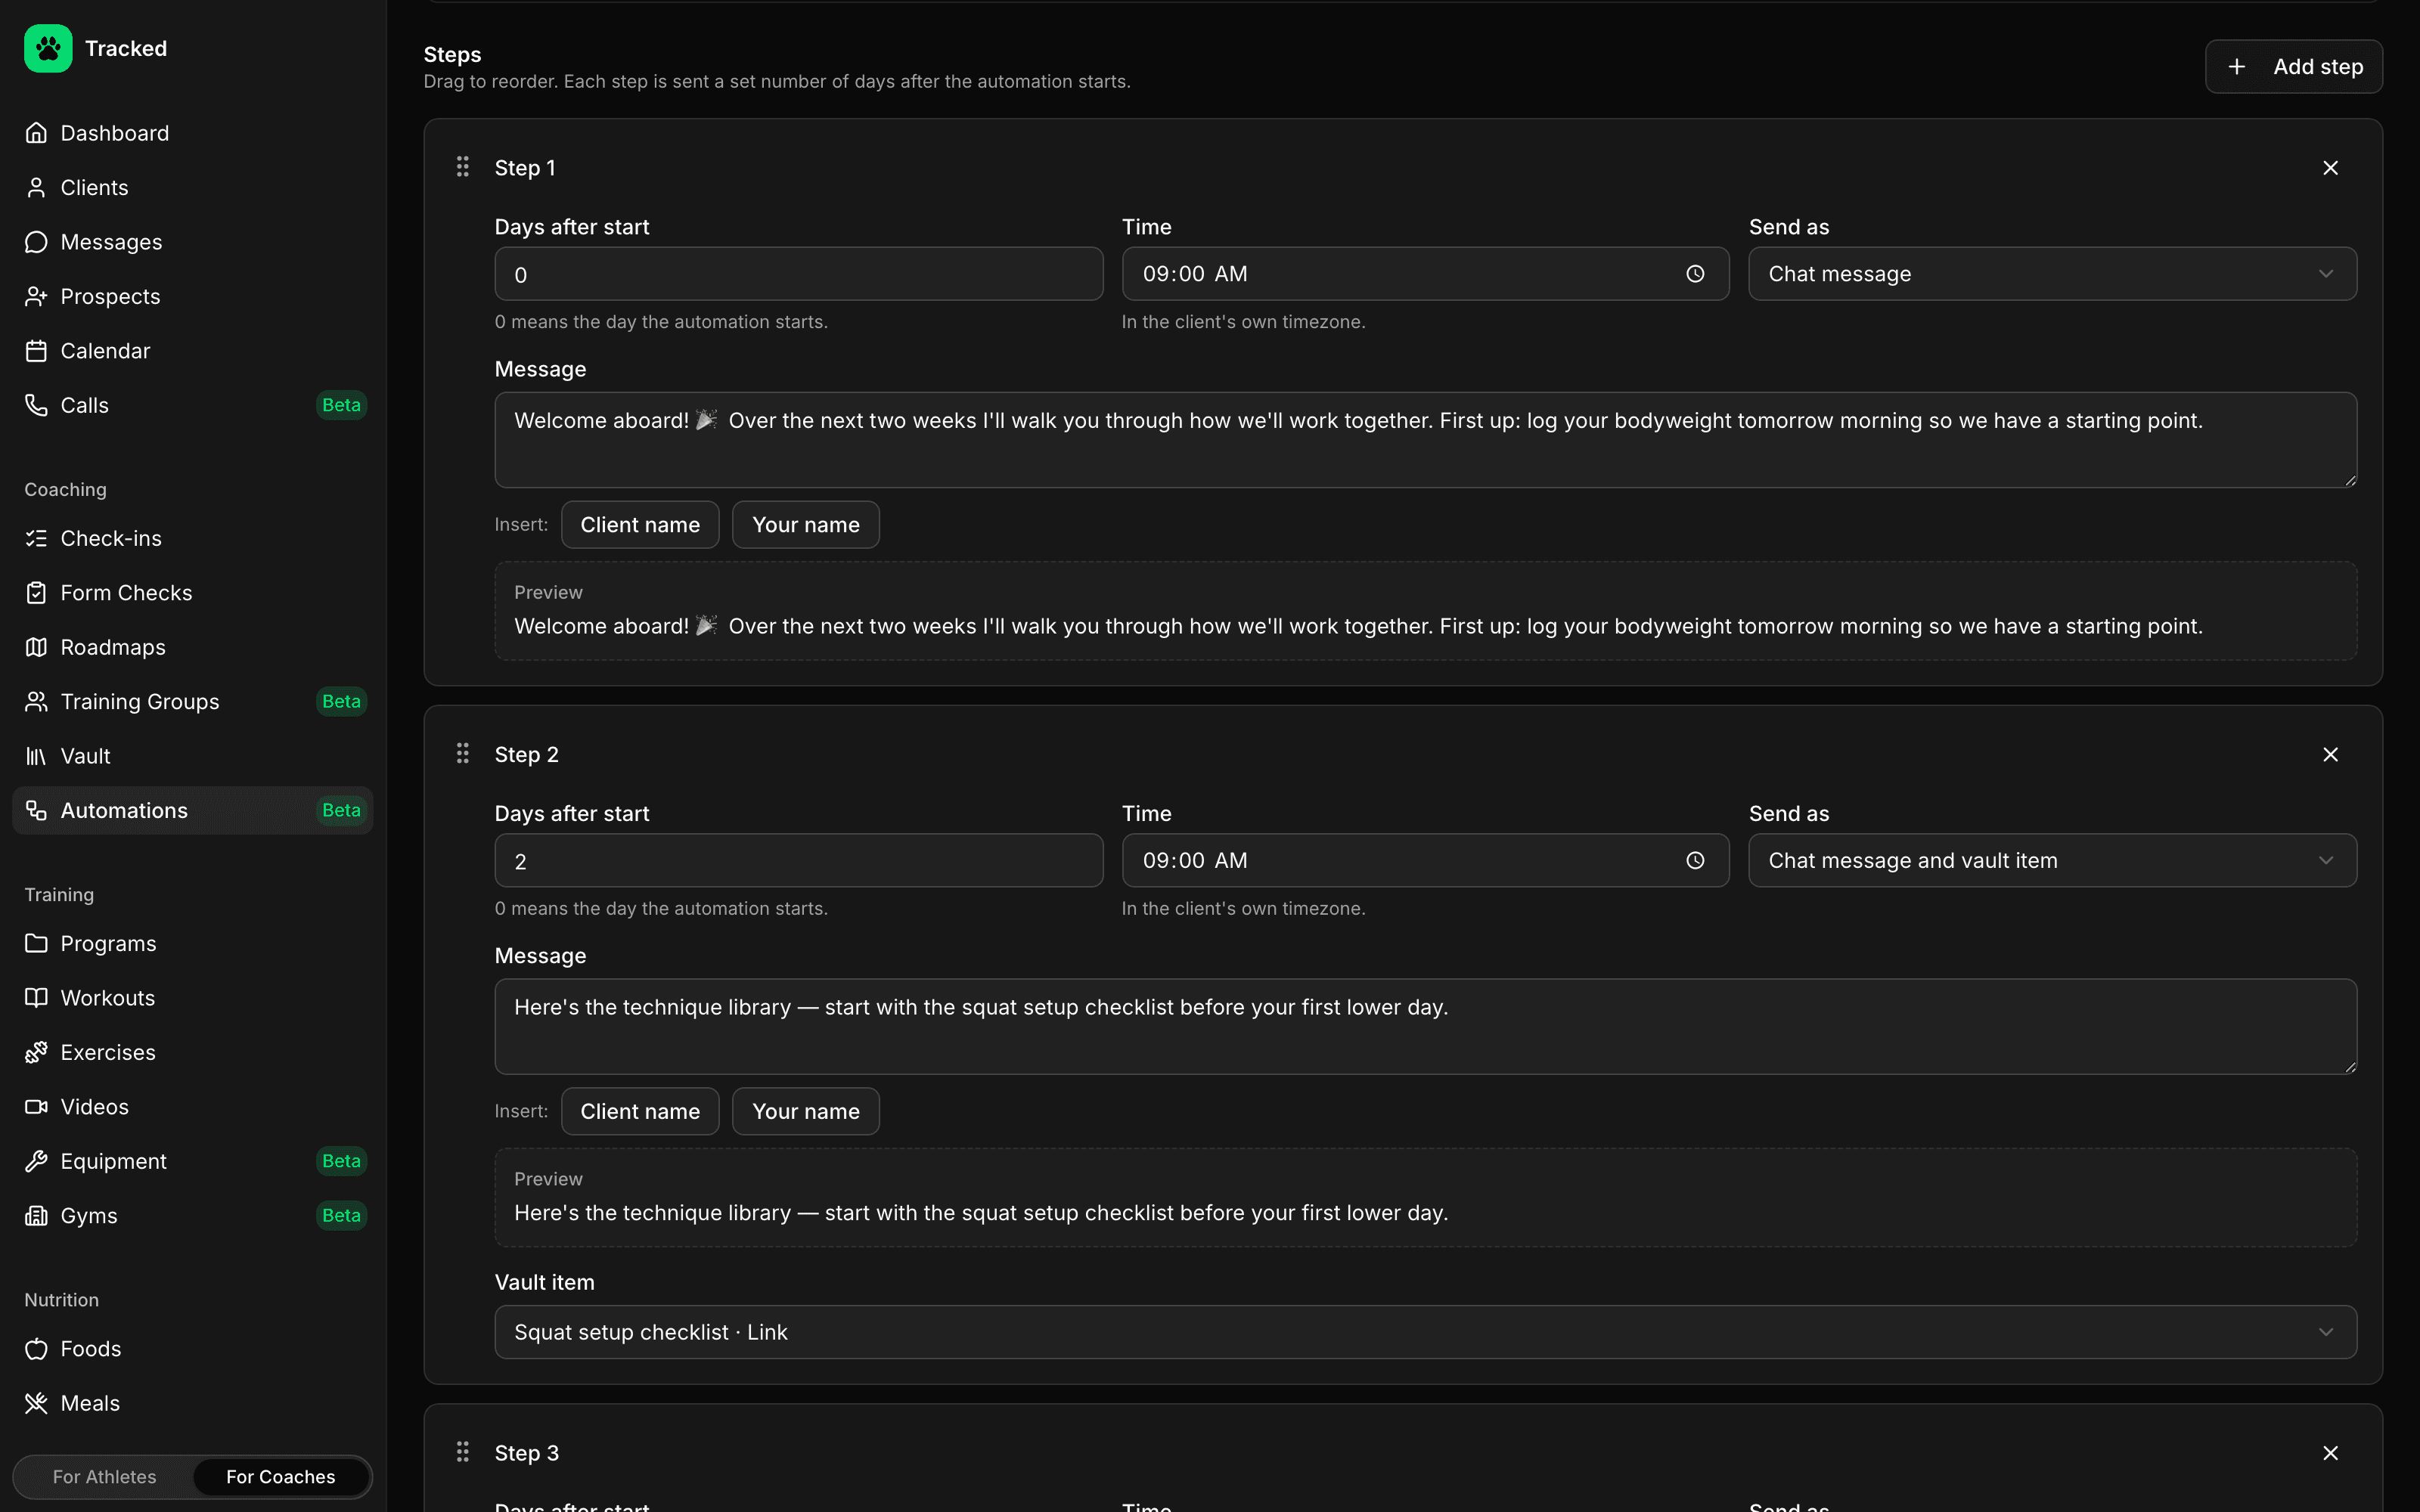This screenshot has width=2420, height=1512.
Task: Remove Step 1 with its X icon
Action: 2330,168
